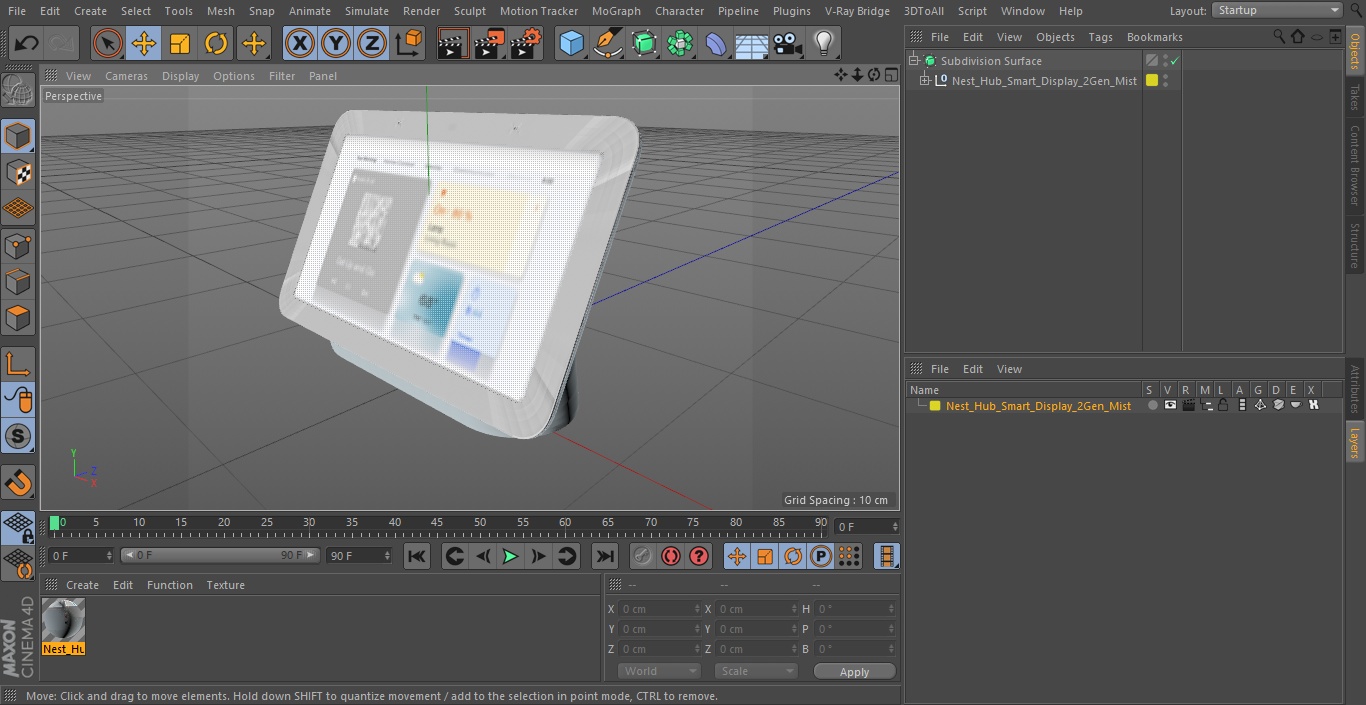The height and width of the screenshot is (705, 1366).
Task: Switch to Texture mode checkered cube
Action: click(18, 172)
